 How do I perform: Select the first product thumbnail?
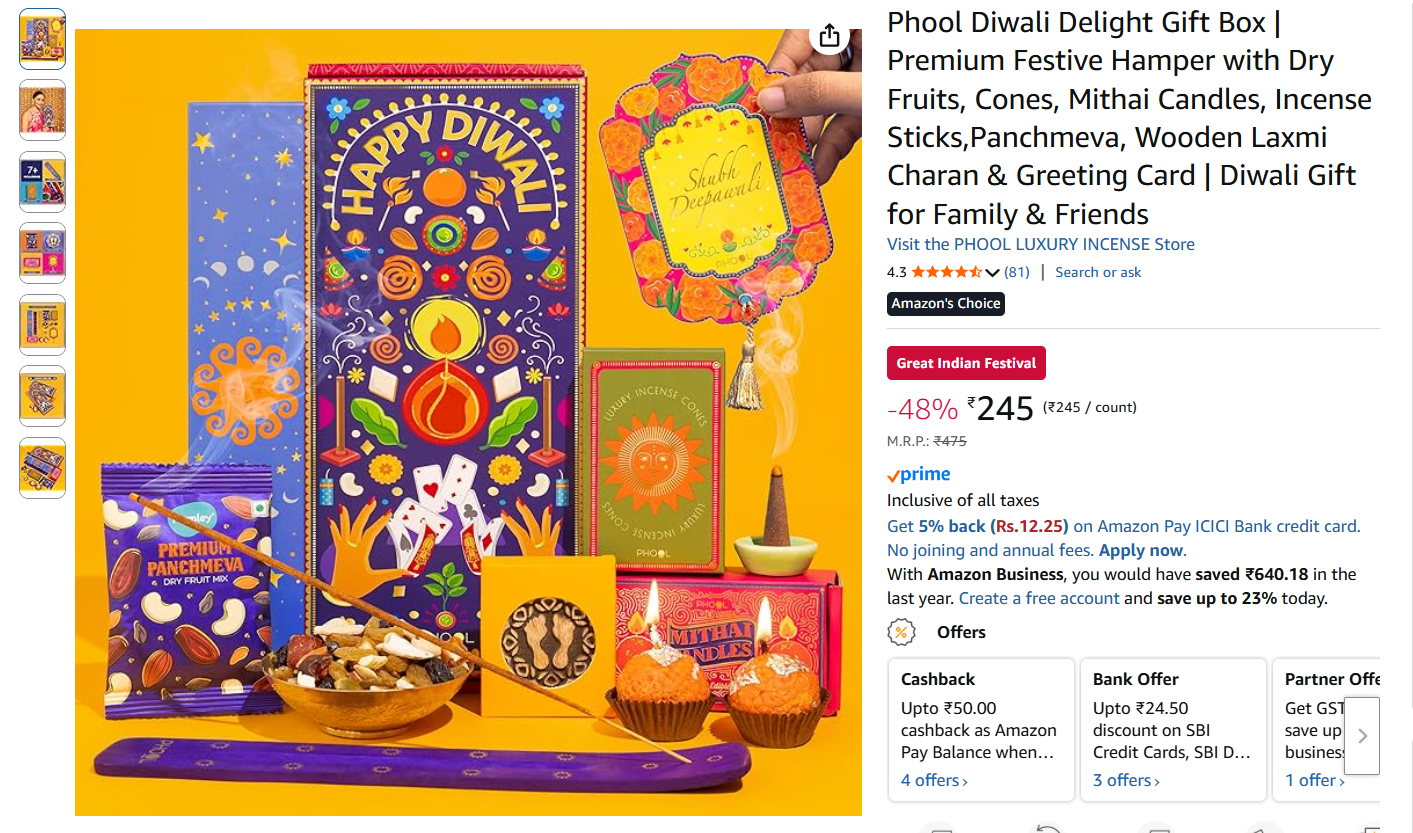point(42,39)
